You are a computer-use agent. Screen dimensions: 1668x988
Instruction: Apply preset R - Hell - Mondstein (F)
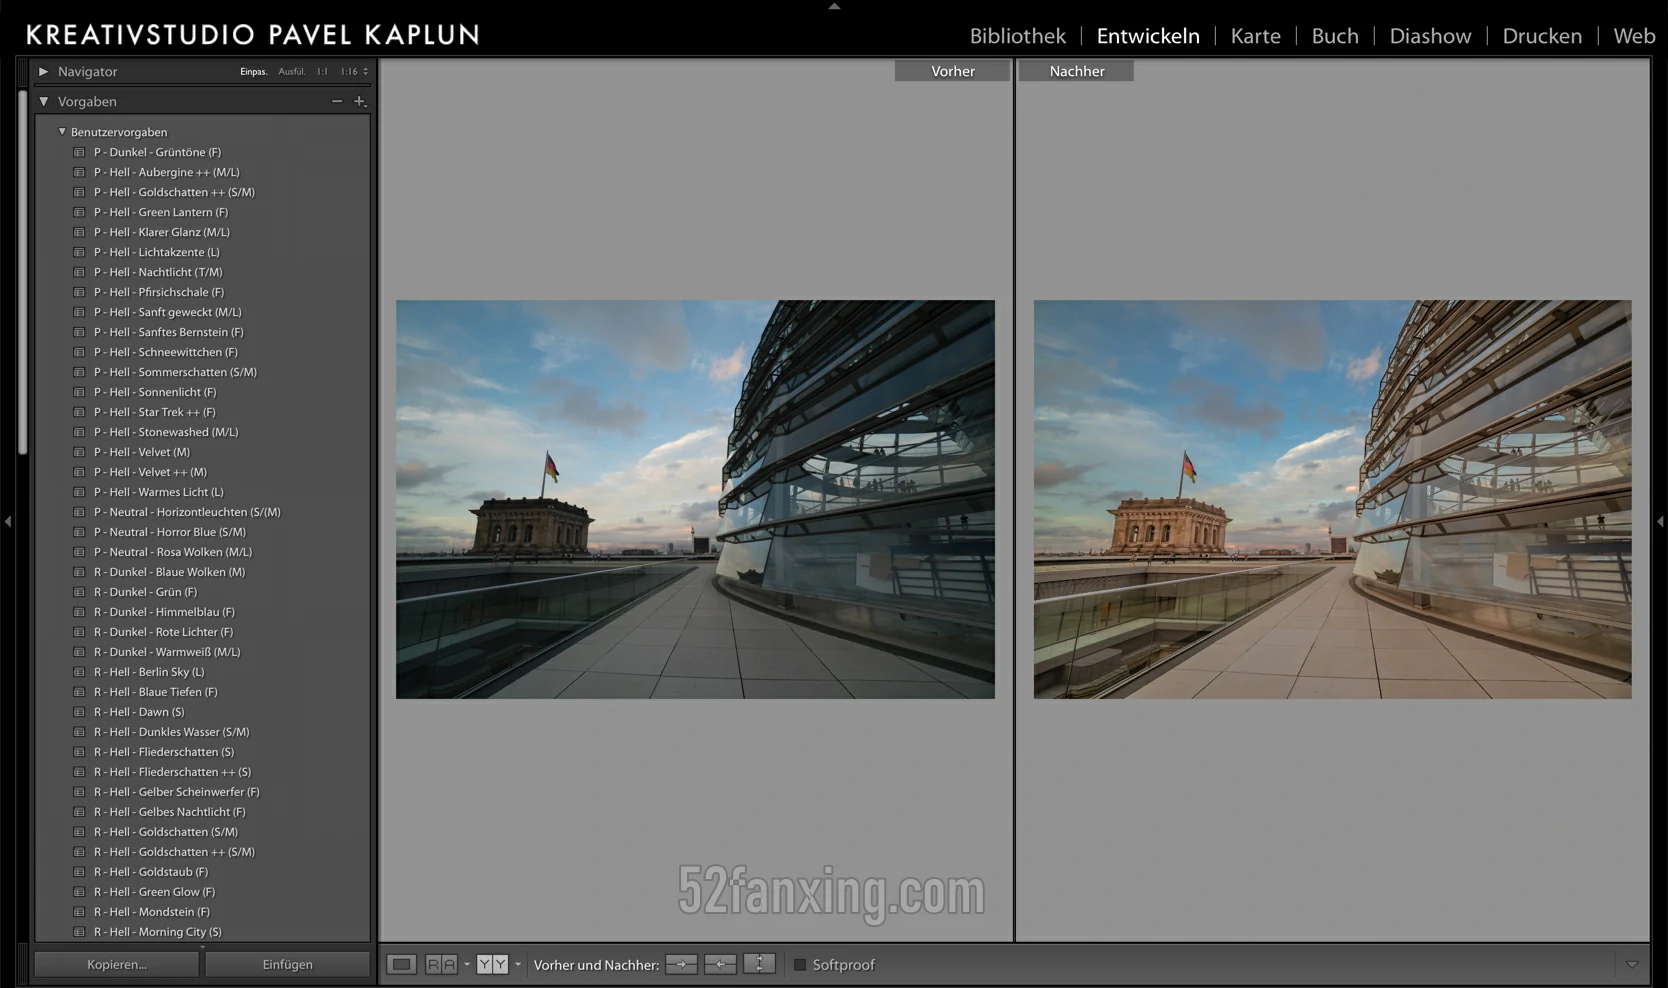151,912
